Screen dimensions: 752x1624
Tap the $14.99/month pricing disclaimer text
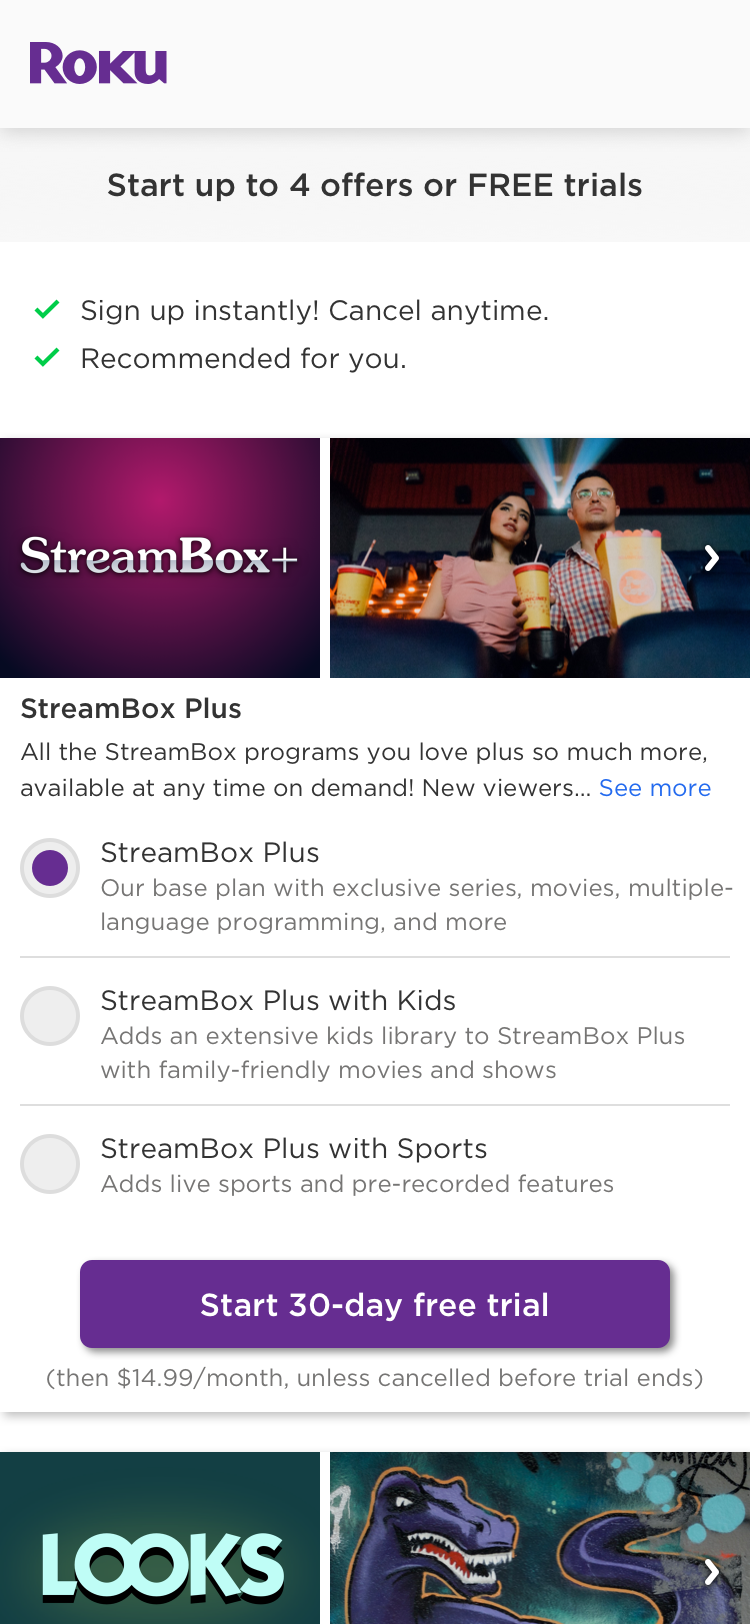point(375,1378)
